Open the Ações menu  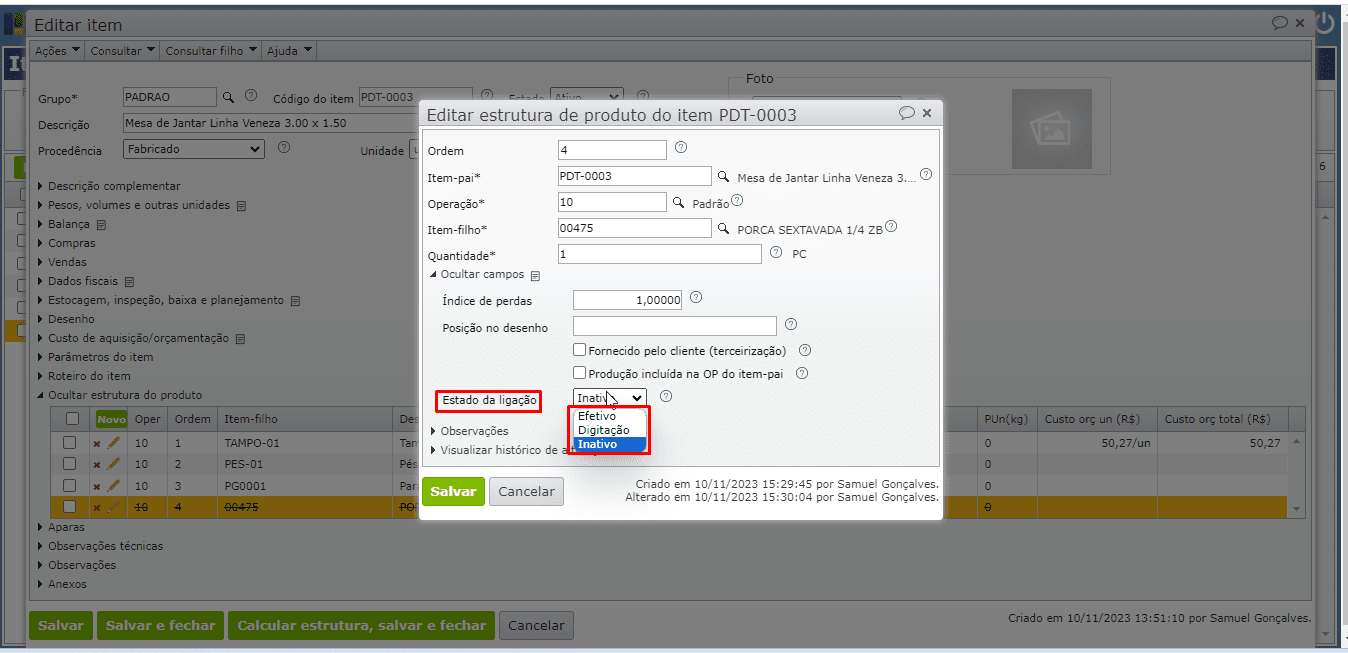click(x=57, y=50)
